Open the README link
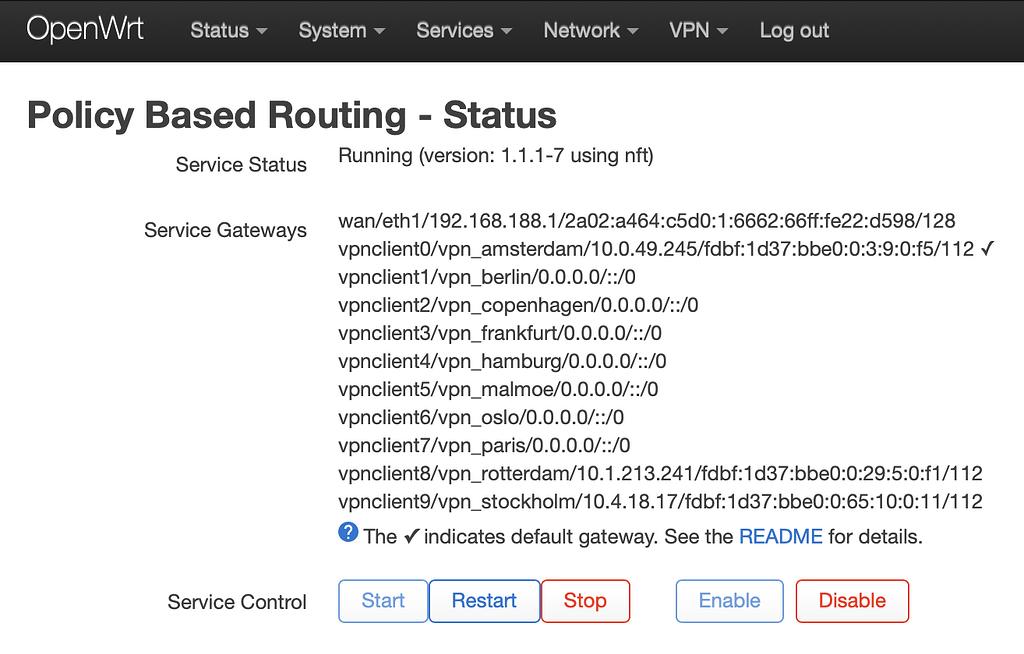This screenshot has width=1024, height=654. pyautogui.click(x=779, y=536)
